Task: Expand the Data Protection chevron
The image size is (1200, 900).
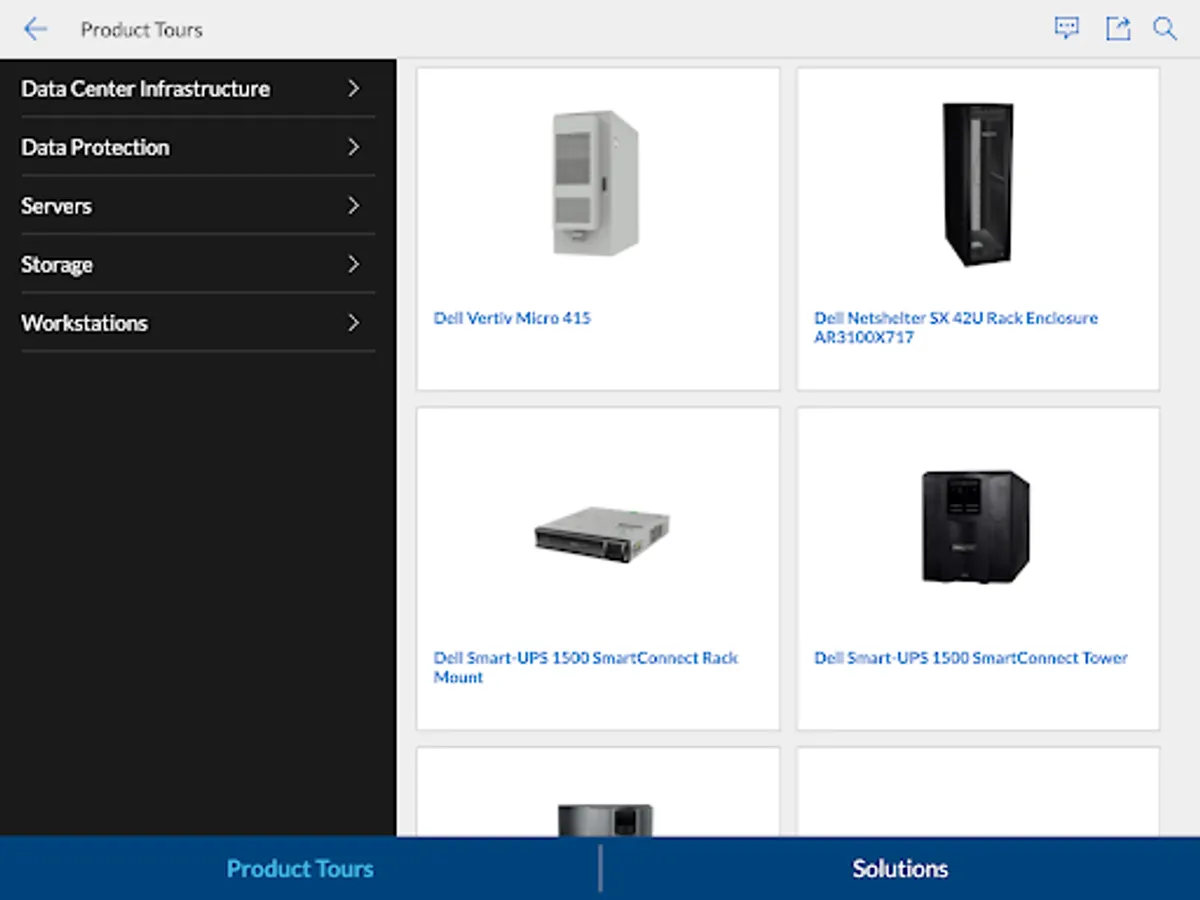Action: pyautogui.click(x=353, y=147)
